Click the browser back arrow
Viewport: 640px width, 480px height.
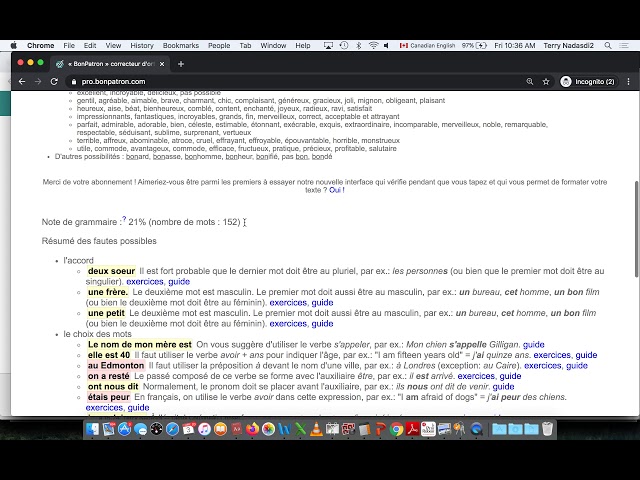click(22, 81)
